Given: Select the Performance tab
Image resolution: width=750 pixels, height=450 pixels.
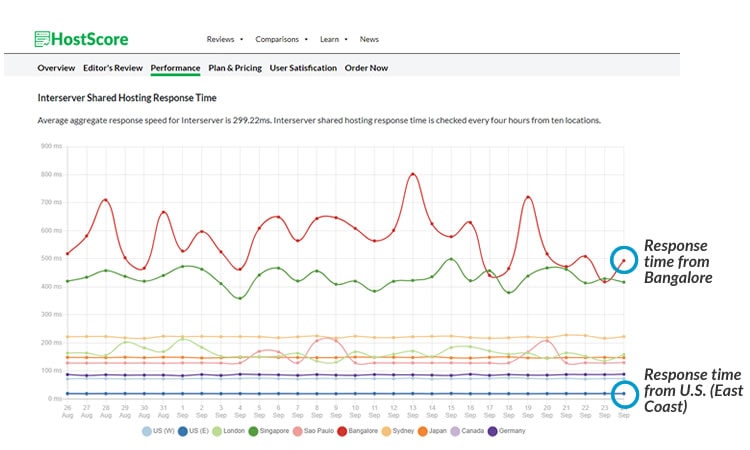Looking at the screenshot, I should pyautogui.click(x=175, y=68).
